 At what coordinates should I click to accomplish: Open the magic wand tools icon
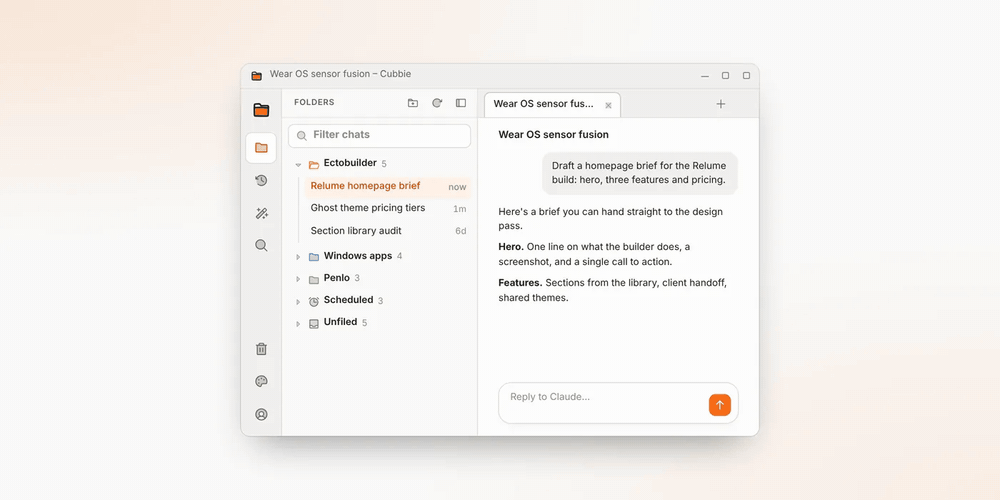click(261, 214)
